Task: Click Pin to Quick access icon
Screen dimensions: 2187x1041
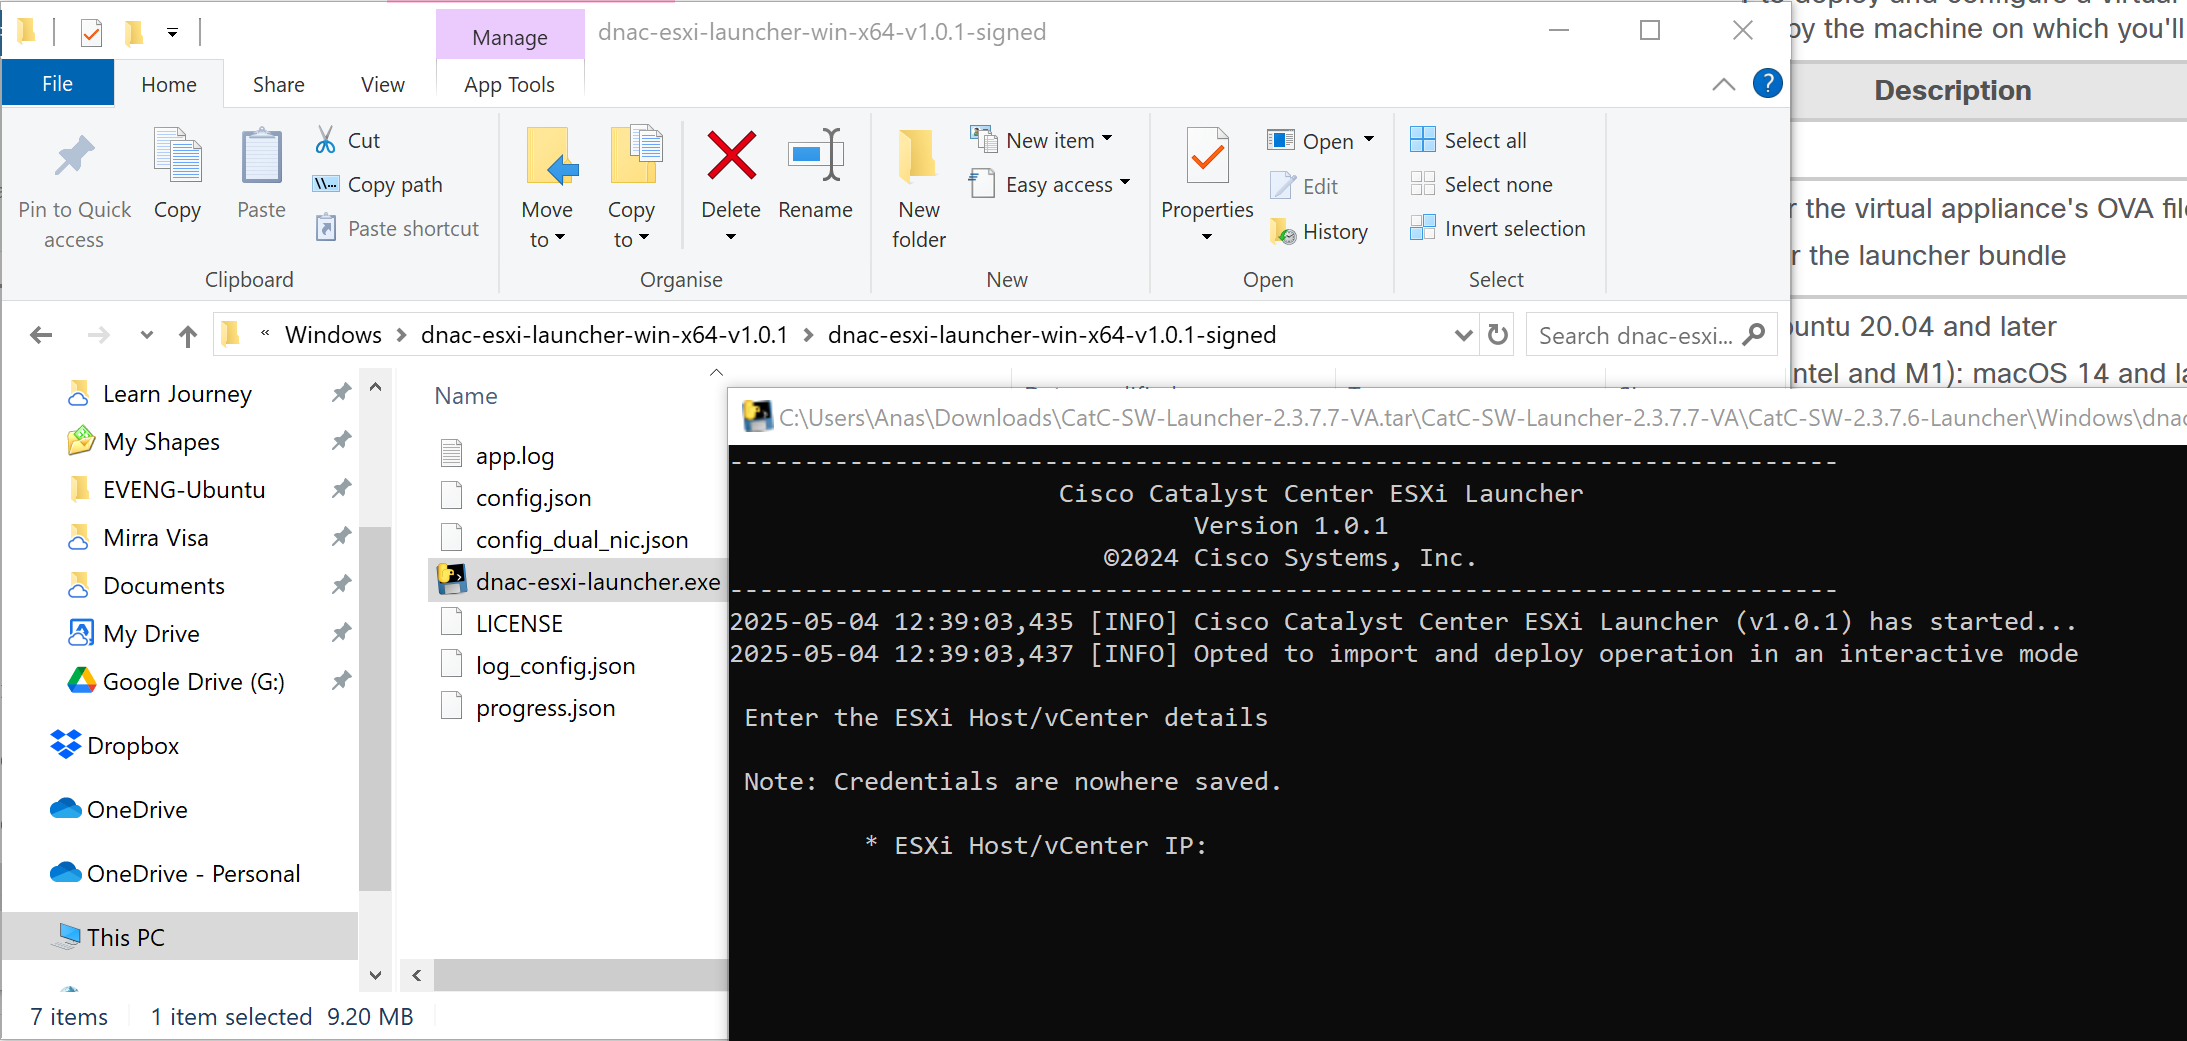Action: pos(74,157)
